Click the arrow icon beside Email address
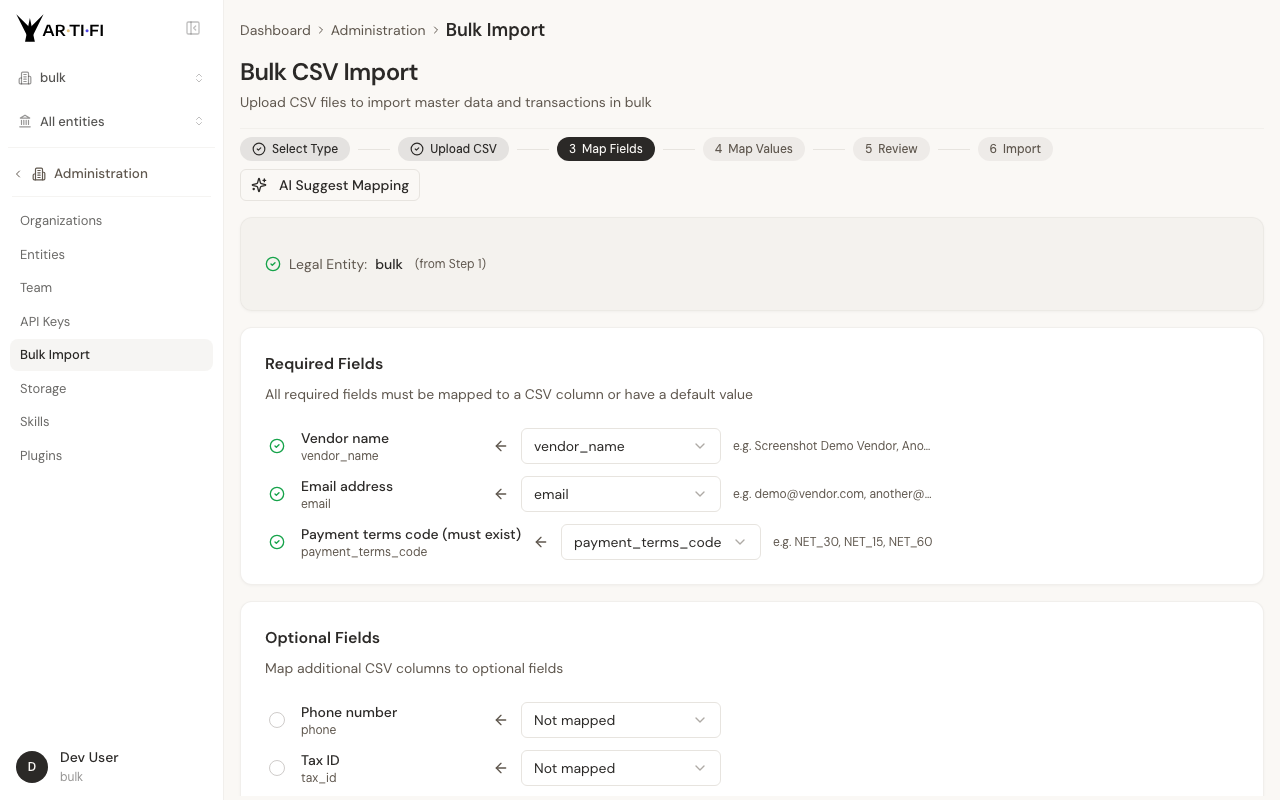The height and width of the screenshot is (800, 1280). [501, 494]
